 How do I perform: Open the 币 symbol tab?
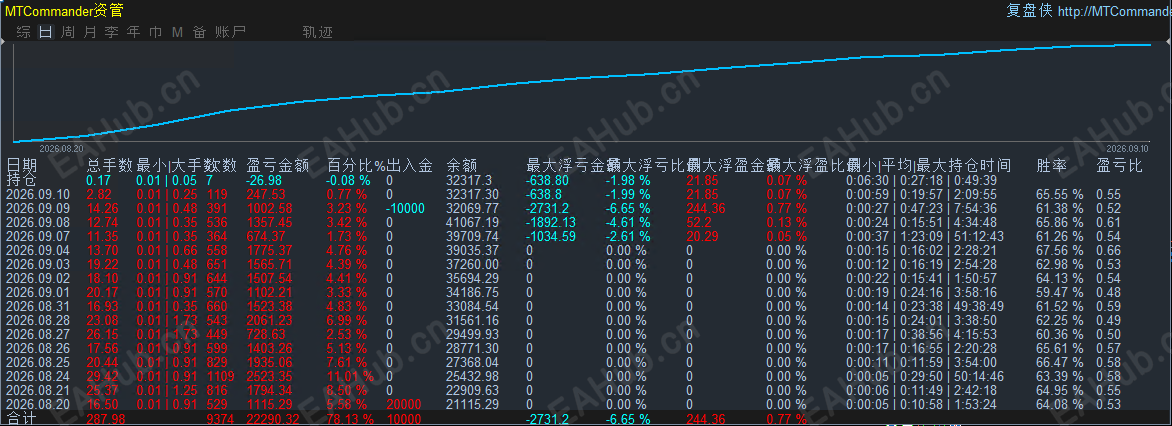(155, 31)
